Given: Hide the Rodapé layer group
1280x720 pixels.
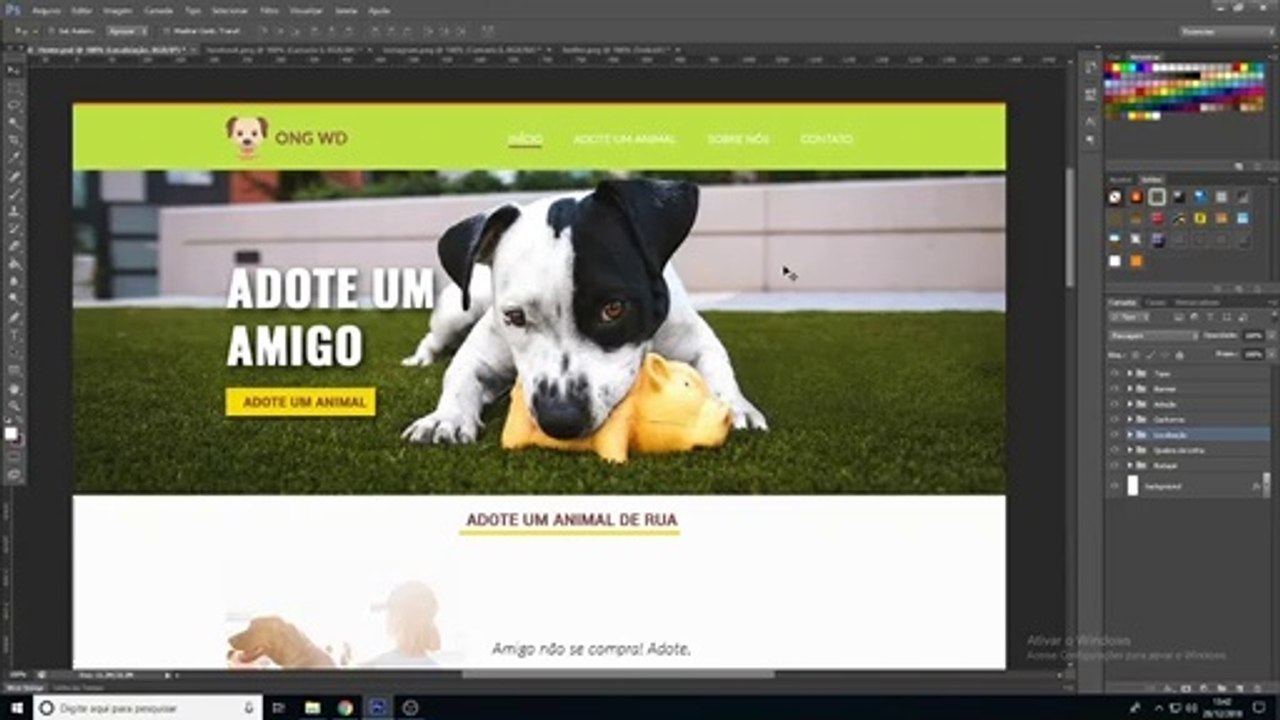Looking at the screenshot, I should (1113, 466).
